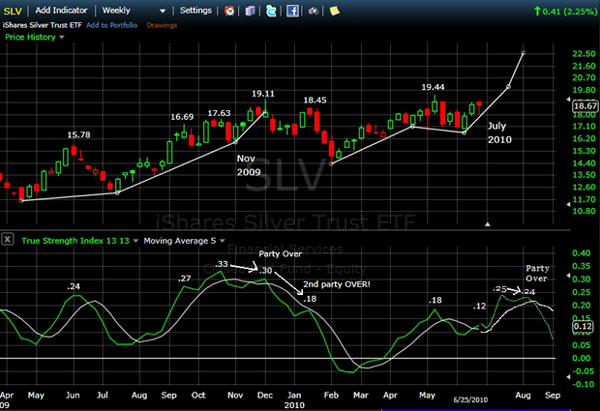The height and width of the screenshot is (411, 600).
Task: Click the Aug month axis label at right
Action: [523, 395]
